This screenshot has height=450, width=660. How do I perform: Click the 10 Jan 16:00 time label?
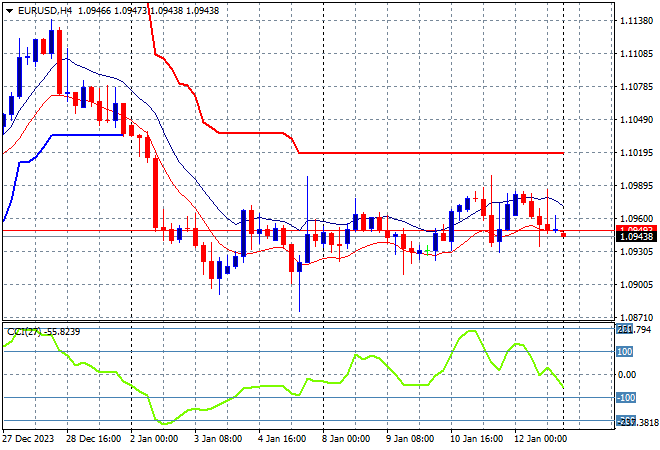[477, 439]
